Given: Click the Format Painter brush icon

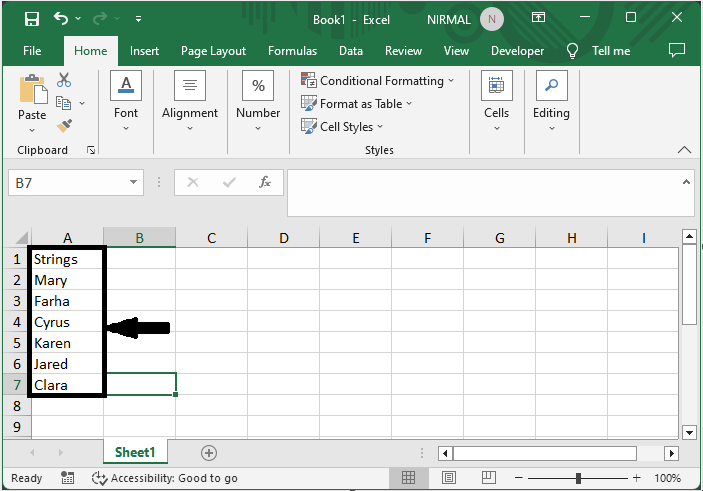Looking at the screenshot, I should [64, 126].
